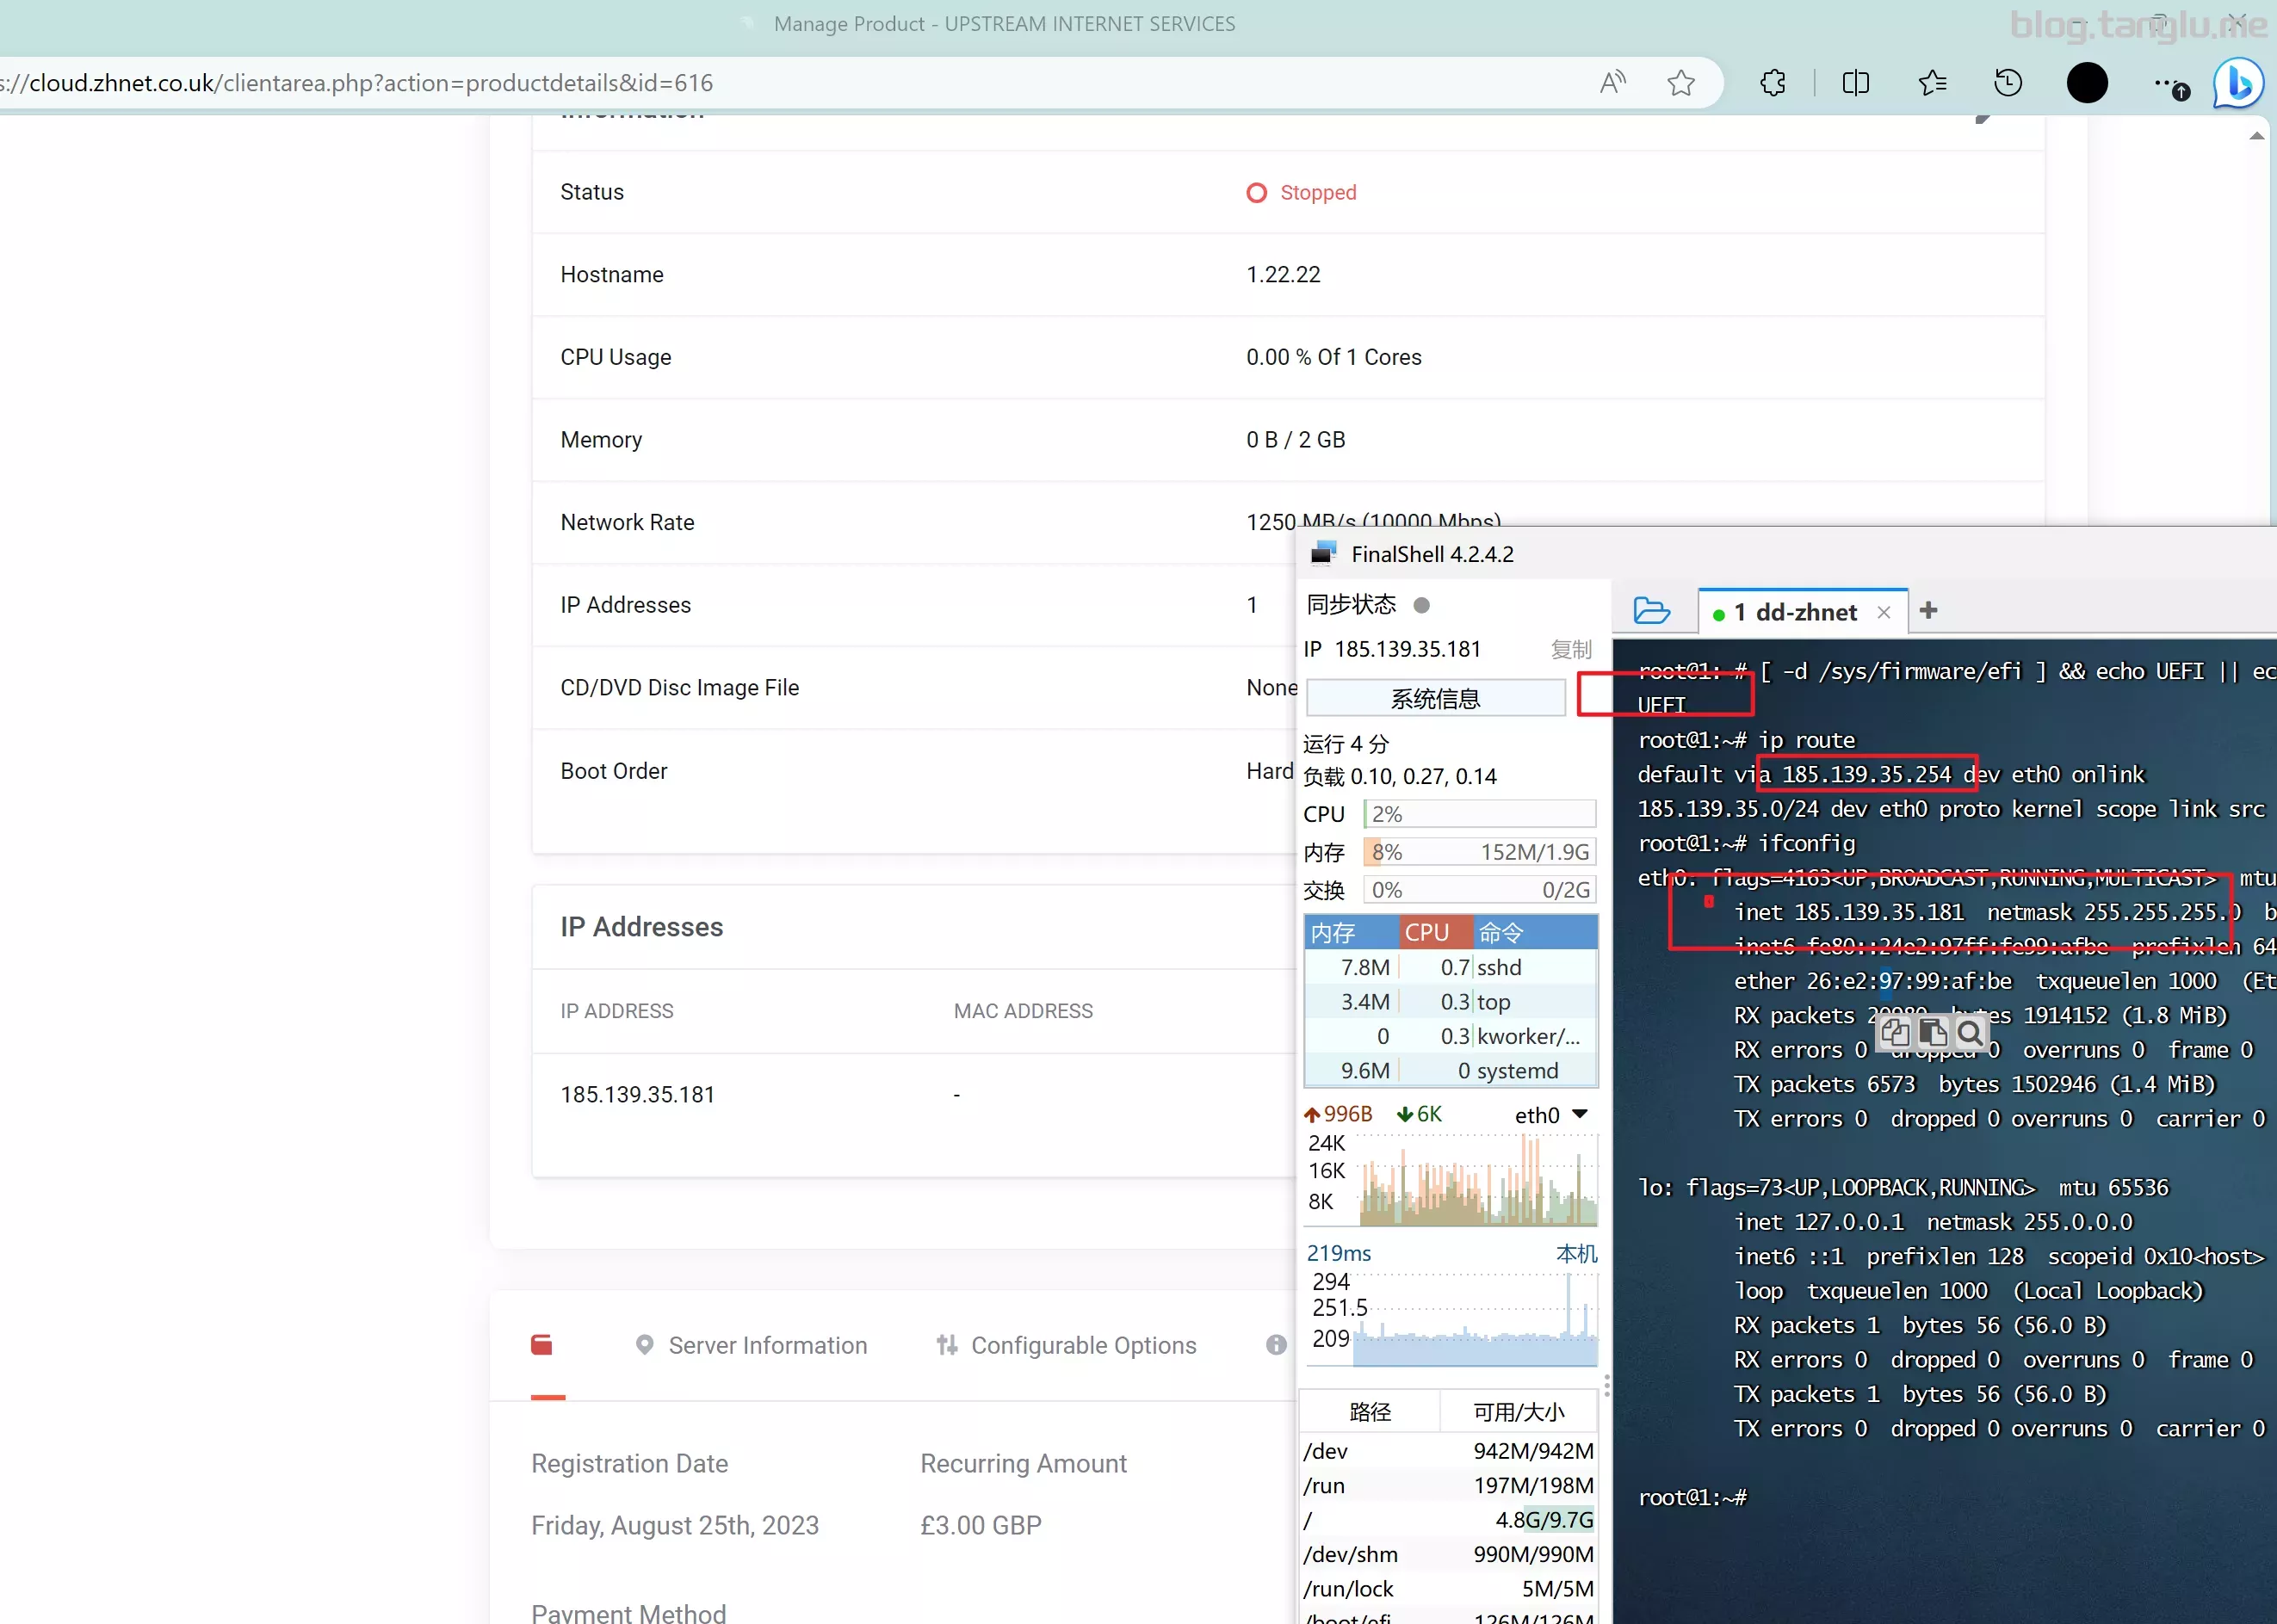The width and height of the screenshot is (2277, 1624).
Task: Click the MAC ADDRESS column header
Action: pyautogui.click(x=1023, y=1011)
